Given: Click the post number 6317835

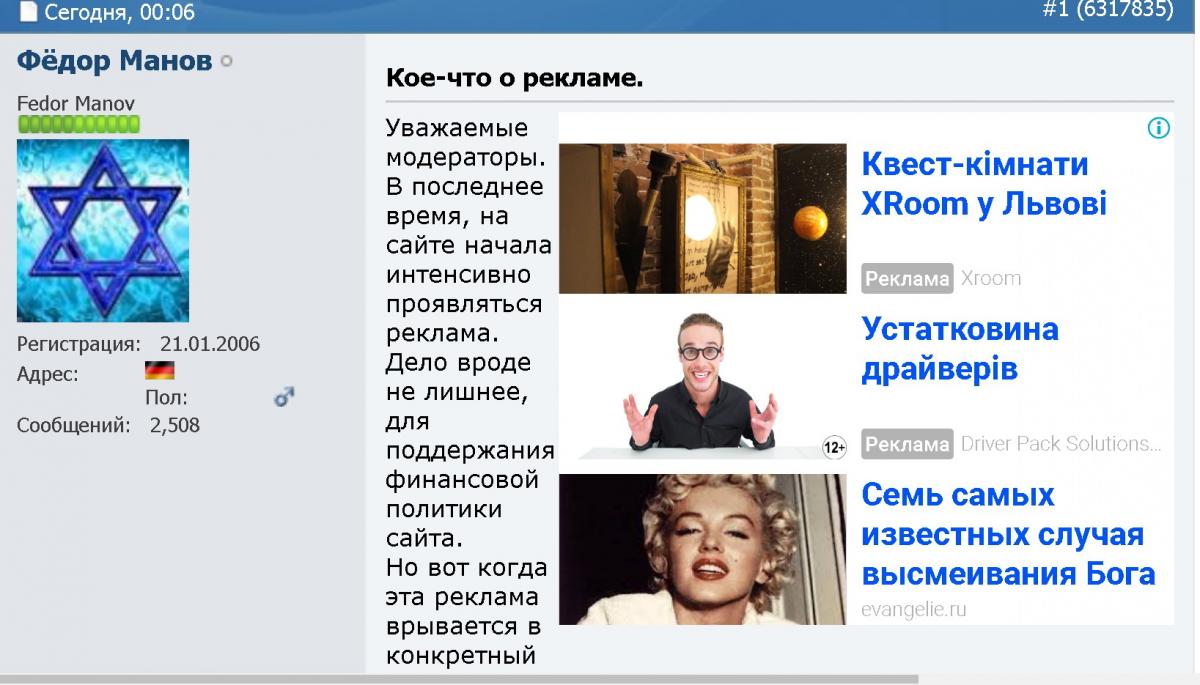Looking at the screenshot, I should click(1125, 11).
